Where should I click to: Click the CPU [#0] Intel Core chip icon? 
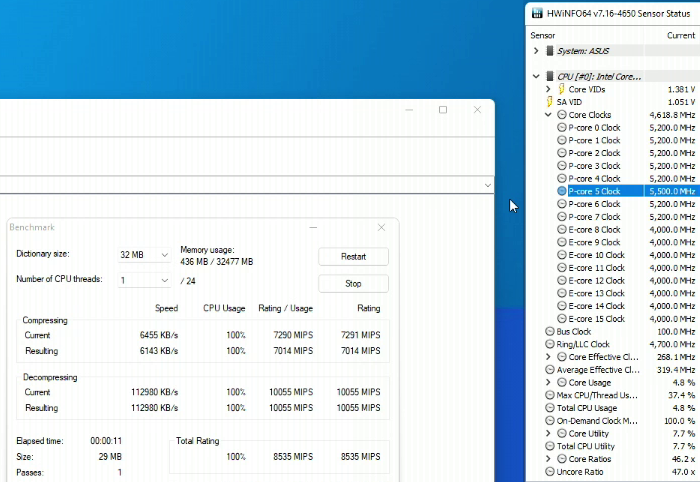click(549, 76)
